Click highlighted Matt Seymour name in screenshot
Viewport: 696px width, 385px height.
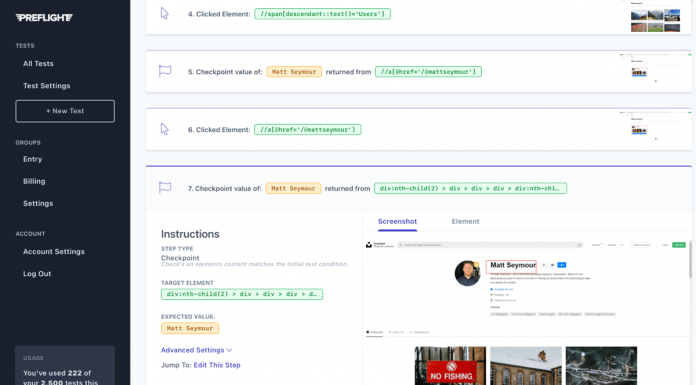511,266
